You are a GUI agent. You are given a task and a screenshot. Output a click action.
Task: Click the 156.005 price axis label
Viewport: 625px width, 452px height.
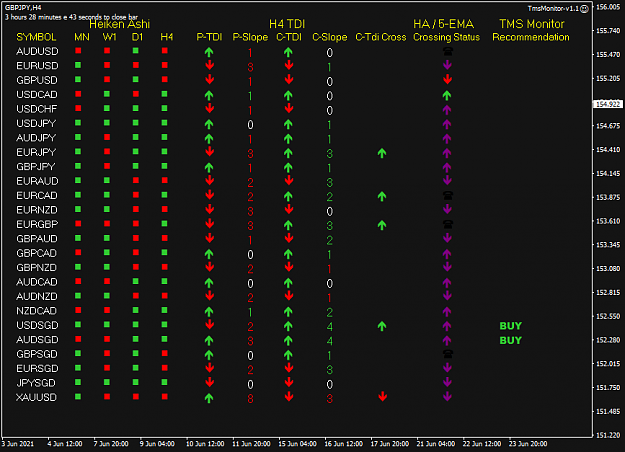pos(608,7)
